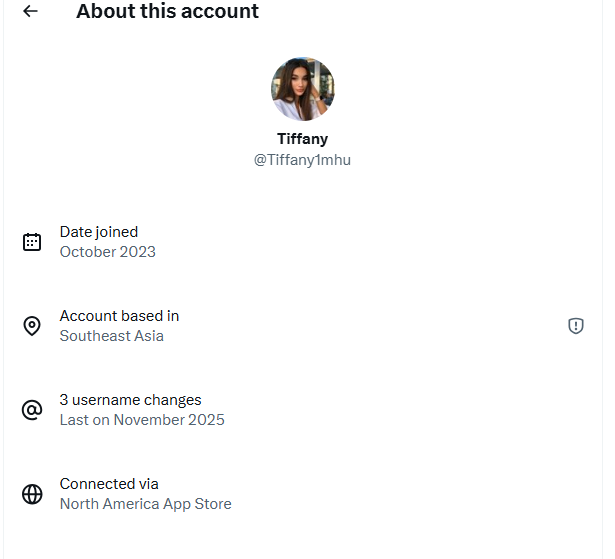Open the @Tiffany1mhu handle
The height and width of the screenshot is (559, 615).
302,160
